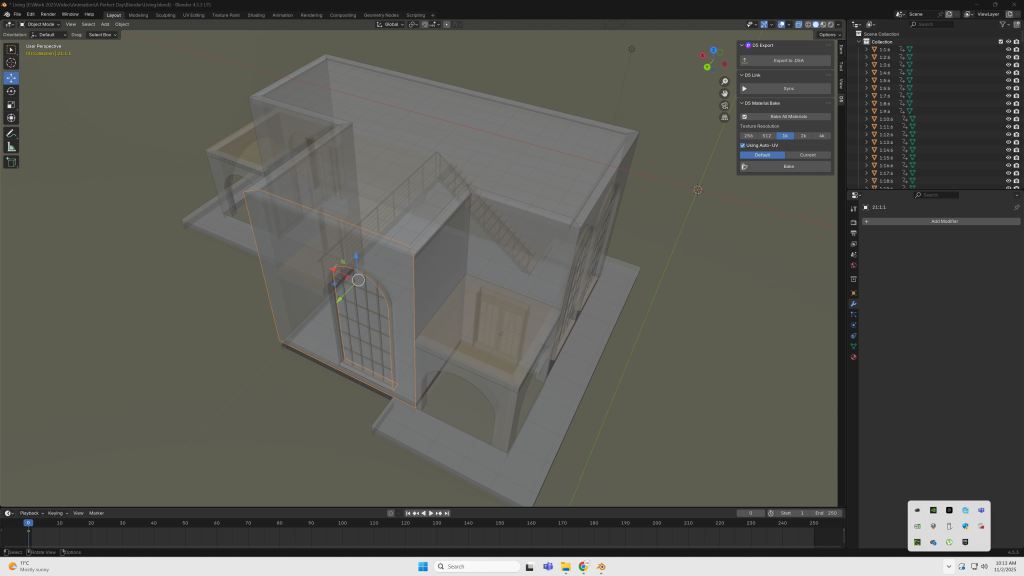This screenshot has height=576, width=1024.
Task: Activate the Rotate tool
Action: 11,91
